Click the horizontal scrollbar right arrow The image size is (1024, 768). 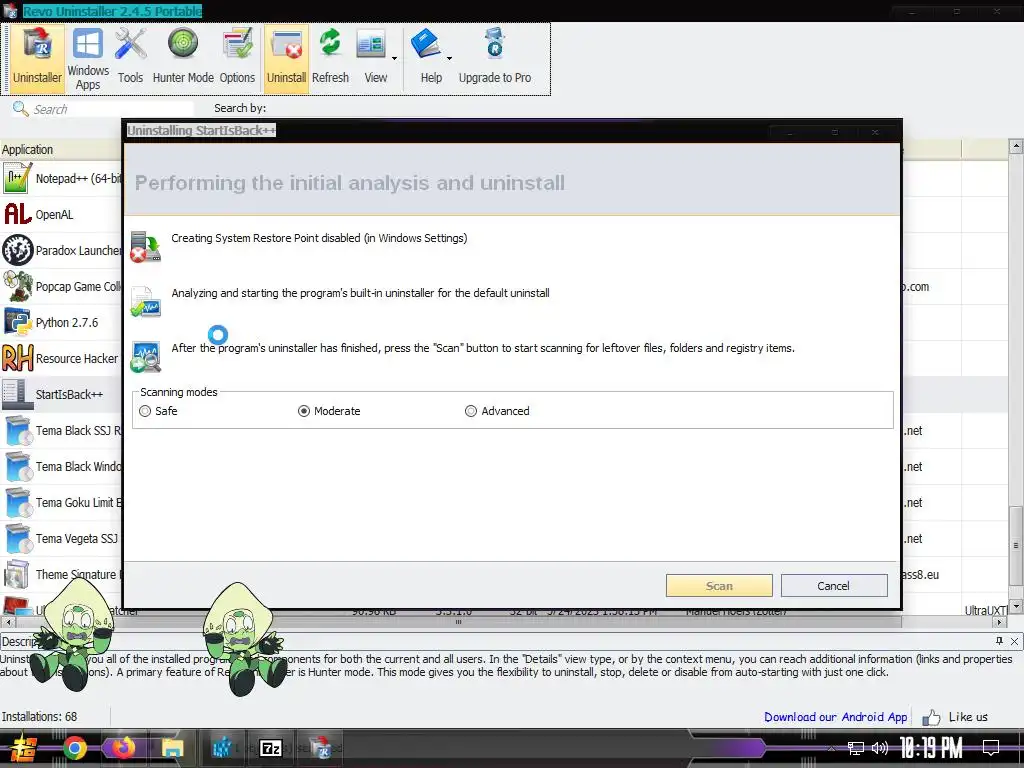pos(1000,623)
